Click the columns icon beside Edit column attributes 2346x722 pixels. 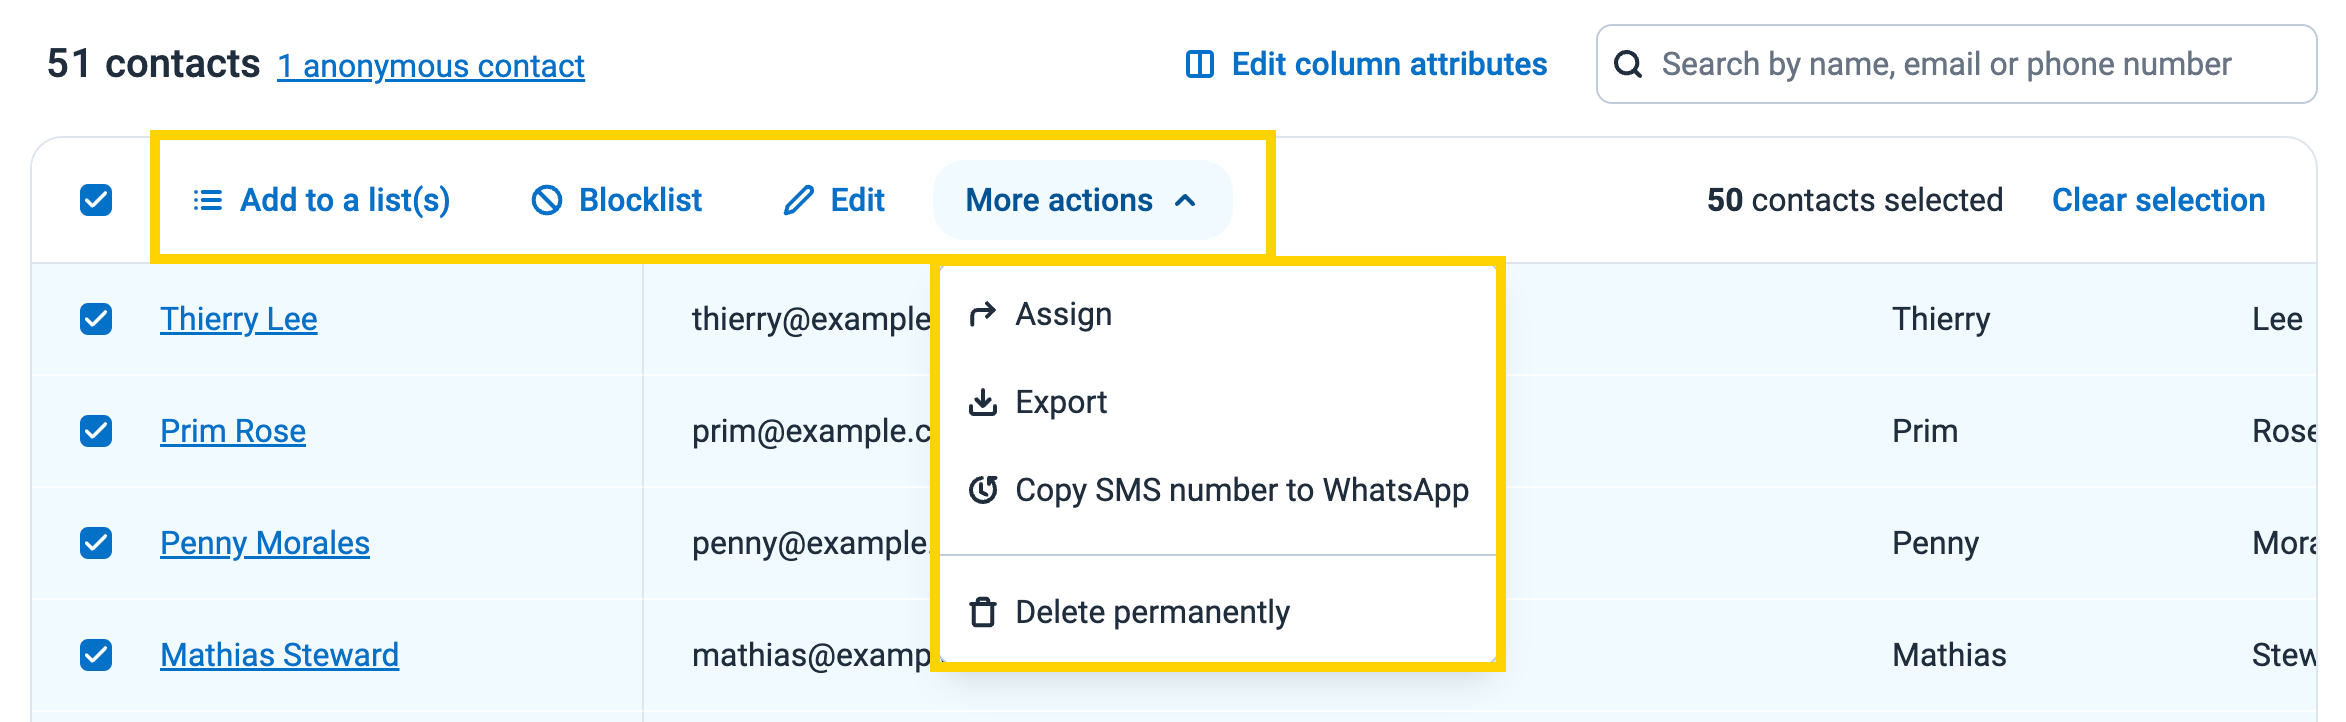click(1200, 64)
